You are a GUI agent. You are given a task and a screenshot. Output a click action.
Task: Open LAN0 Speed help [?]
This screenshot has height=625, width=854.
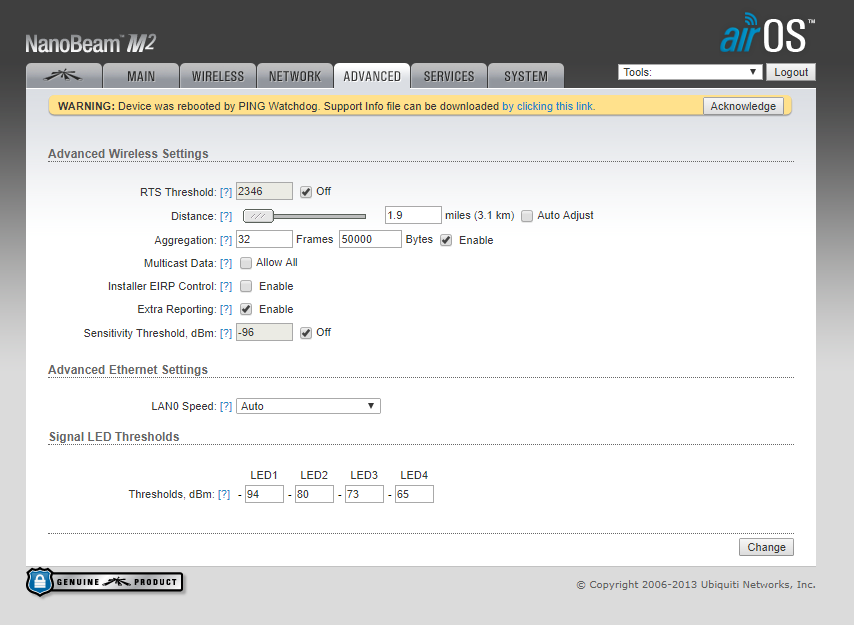pos(226,406)
